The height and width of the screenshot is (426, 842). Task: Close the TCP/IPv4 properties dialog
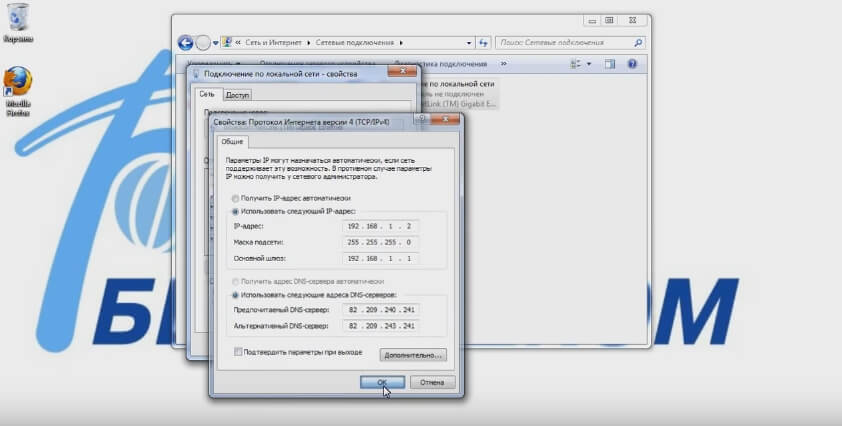click(x=445, y=119)
